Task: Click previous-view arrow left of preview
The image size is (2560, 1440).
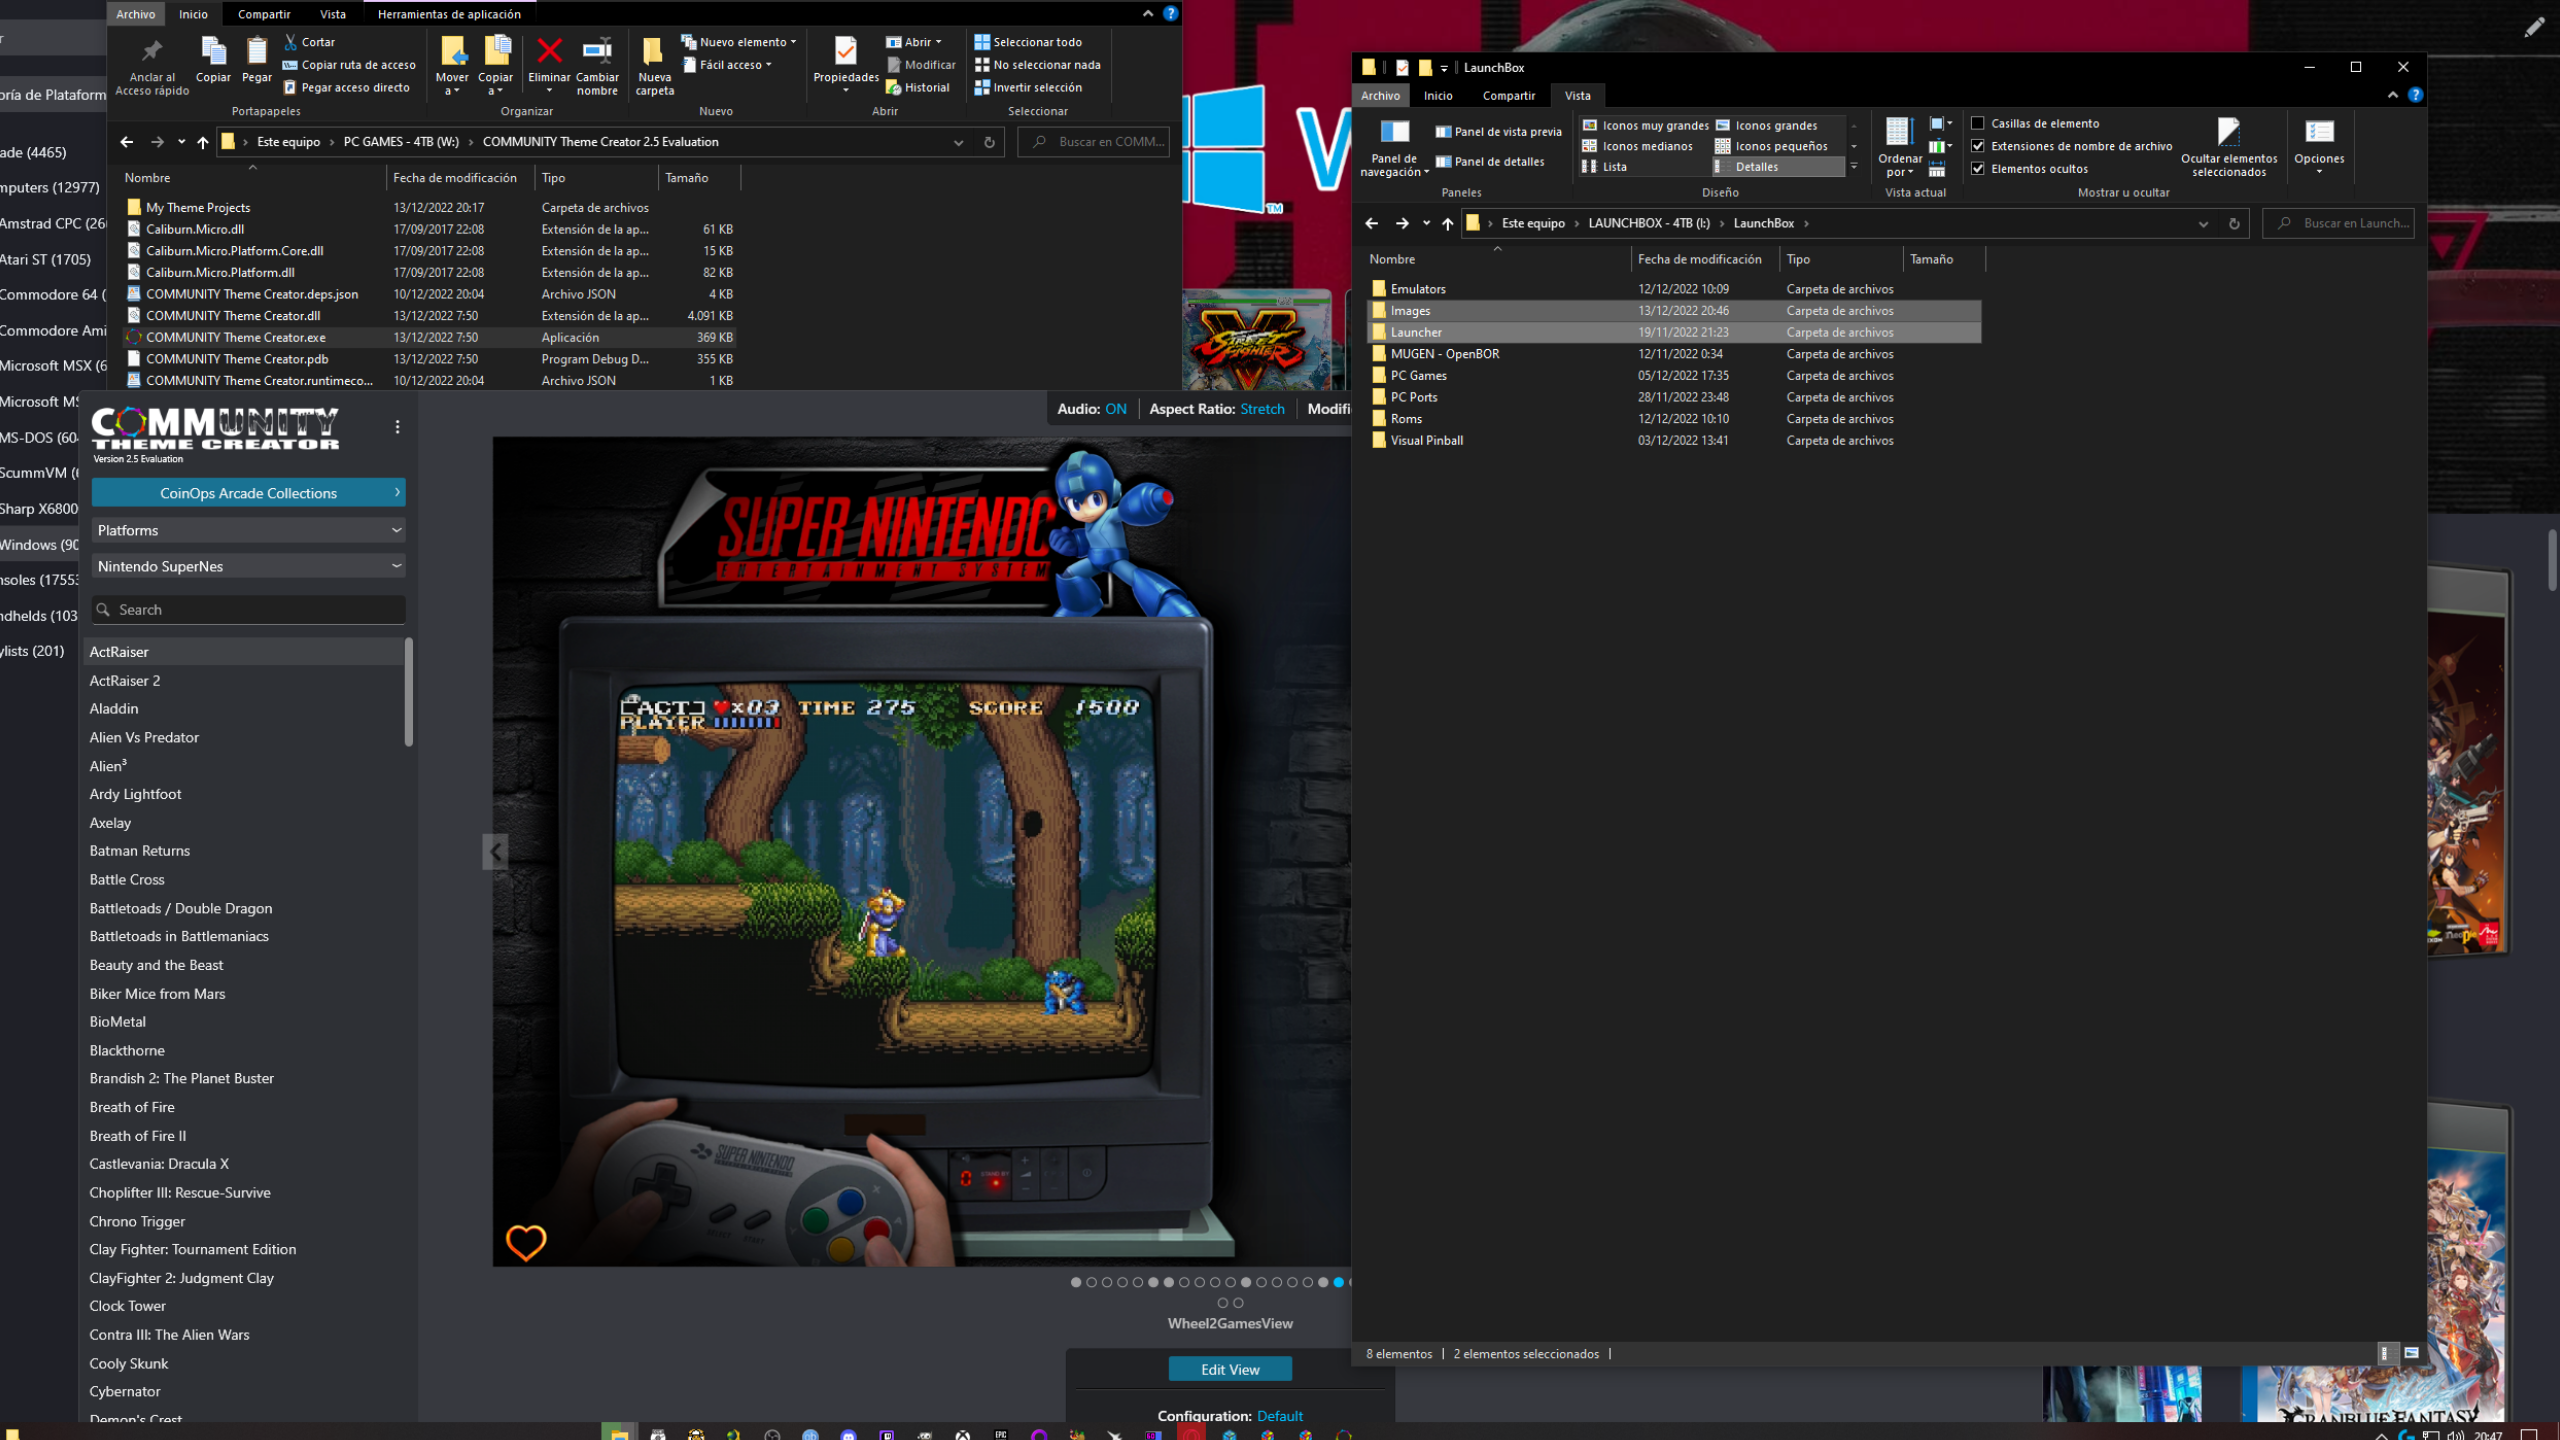Action: (x=495, y=852)
